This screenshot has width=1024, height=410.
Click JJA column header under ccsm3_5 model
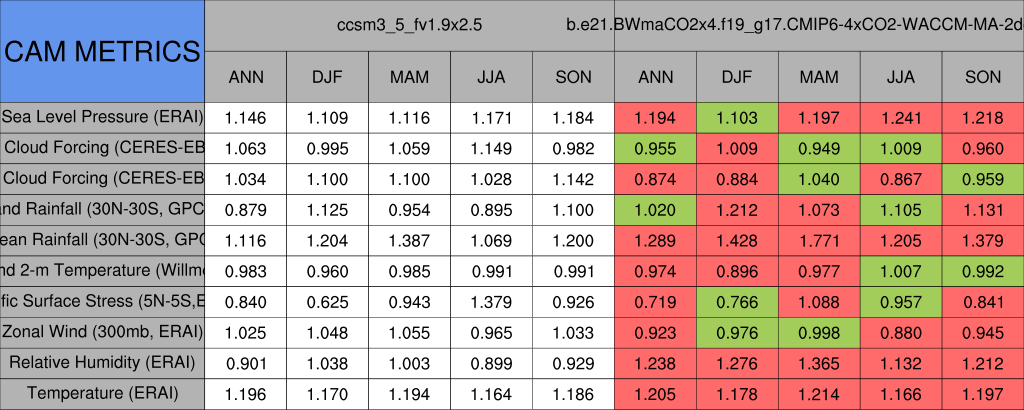pos(491,76)
